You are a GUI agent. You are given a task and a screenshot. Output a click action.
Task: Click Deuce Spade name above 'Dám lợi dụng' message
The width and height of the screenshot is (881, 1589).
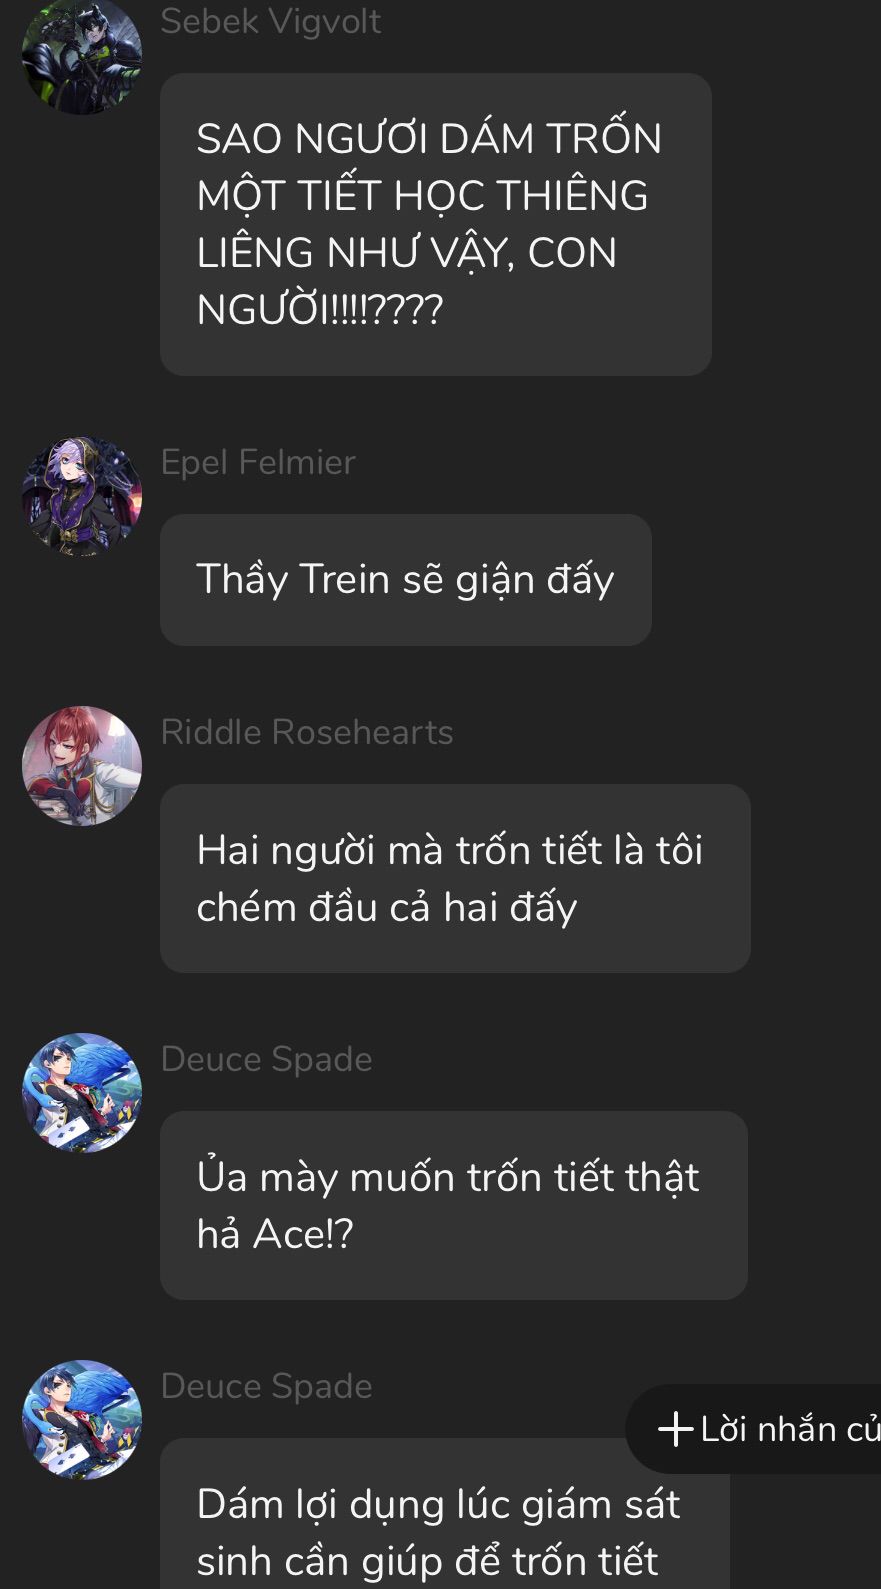[x=266, y=1386]
